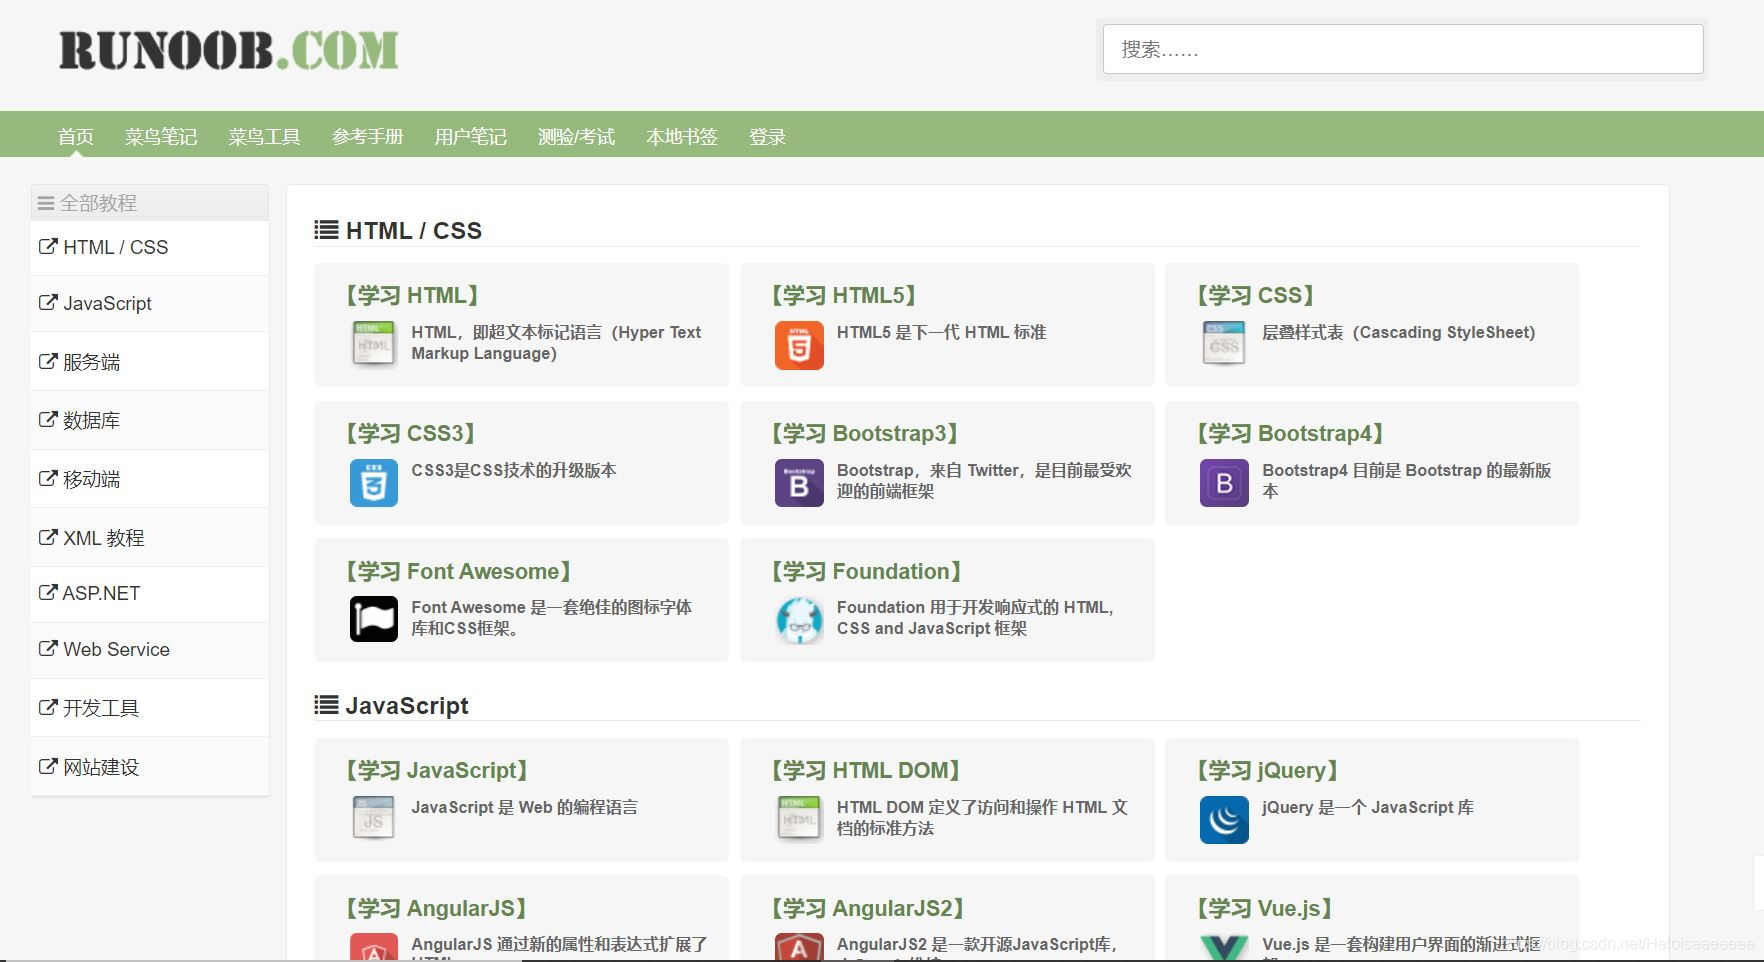Click the blue CSS3 shield icon
The width and height of the screenshot is (1764, 962).
[374, 483]
